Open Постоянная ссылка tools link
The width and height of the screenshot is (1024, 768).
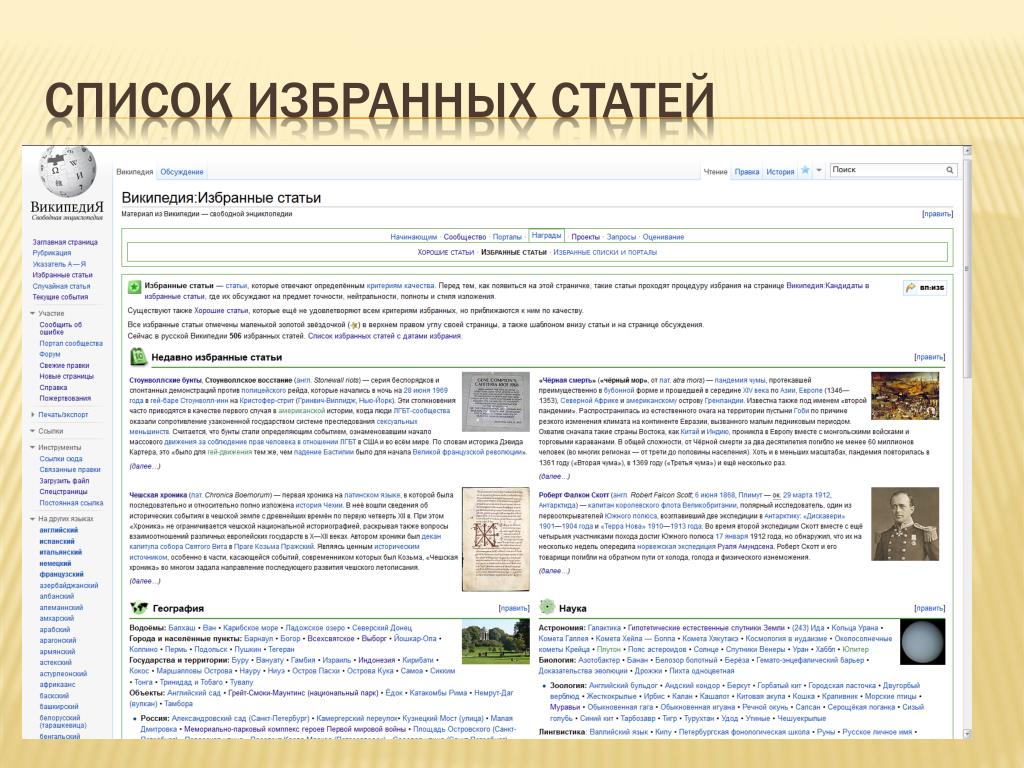click(x=71, y=502)
